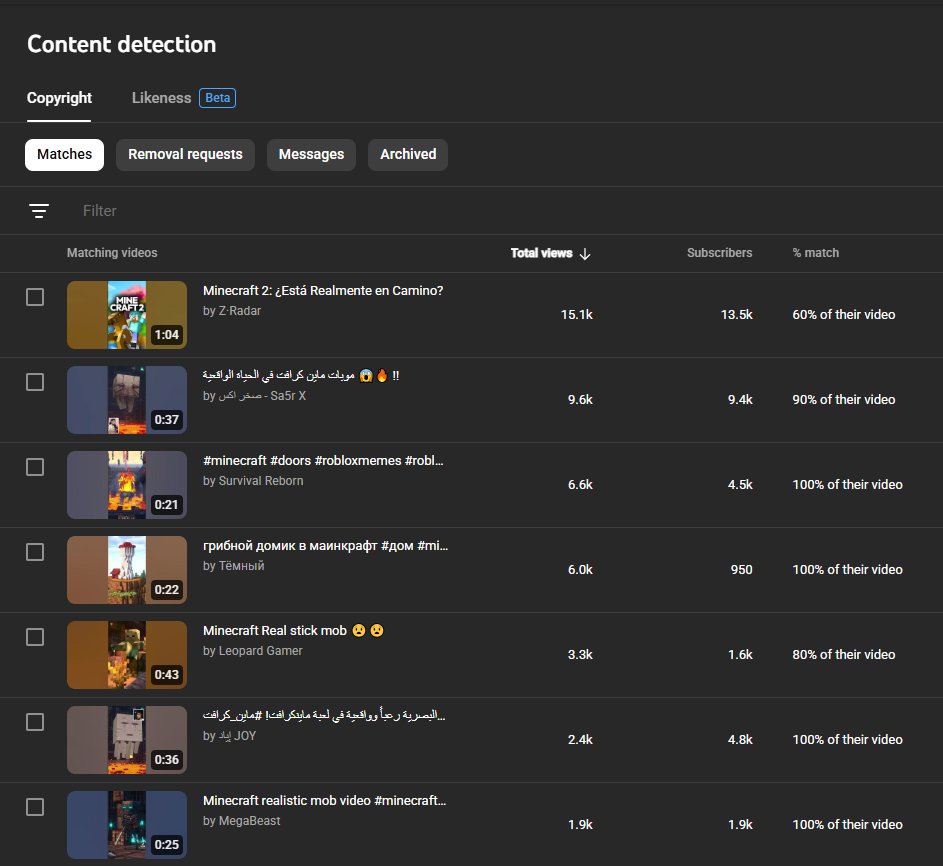Sort by Subscribers column header

coord(719,253)
